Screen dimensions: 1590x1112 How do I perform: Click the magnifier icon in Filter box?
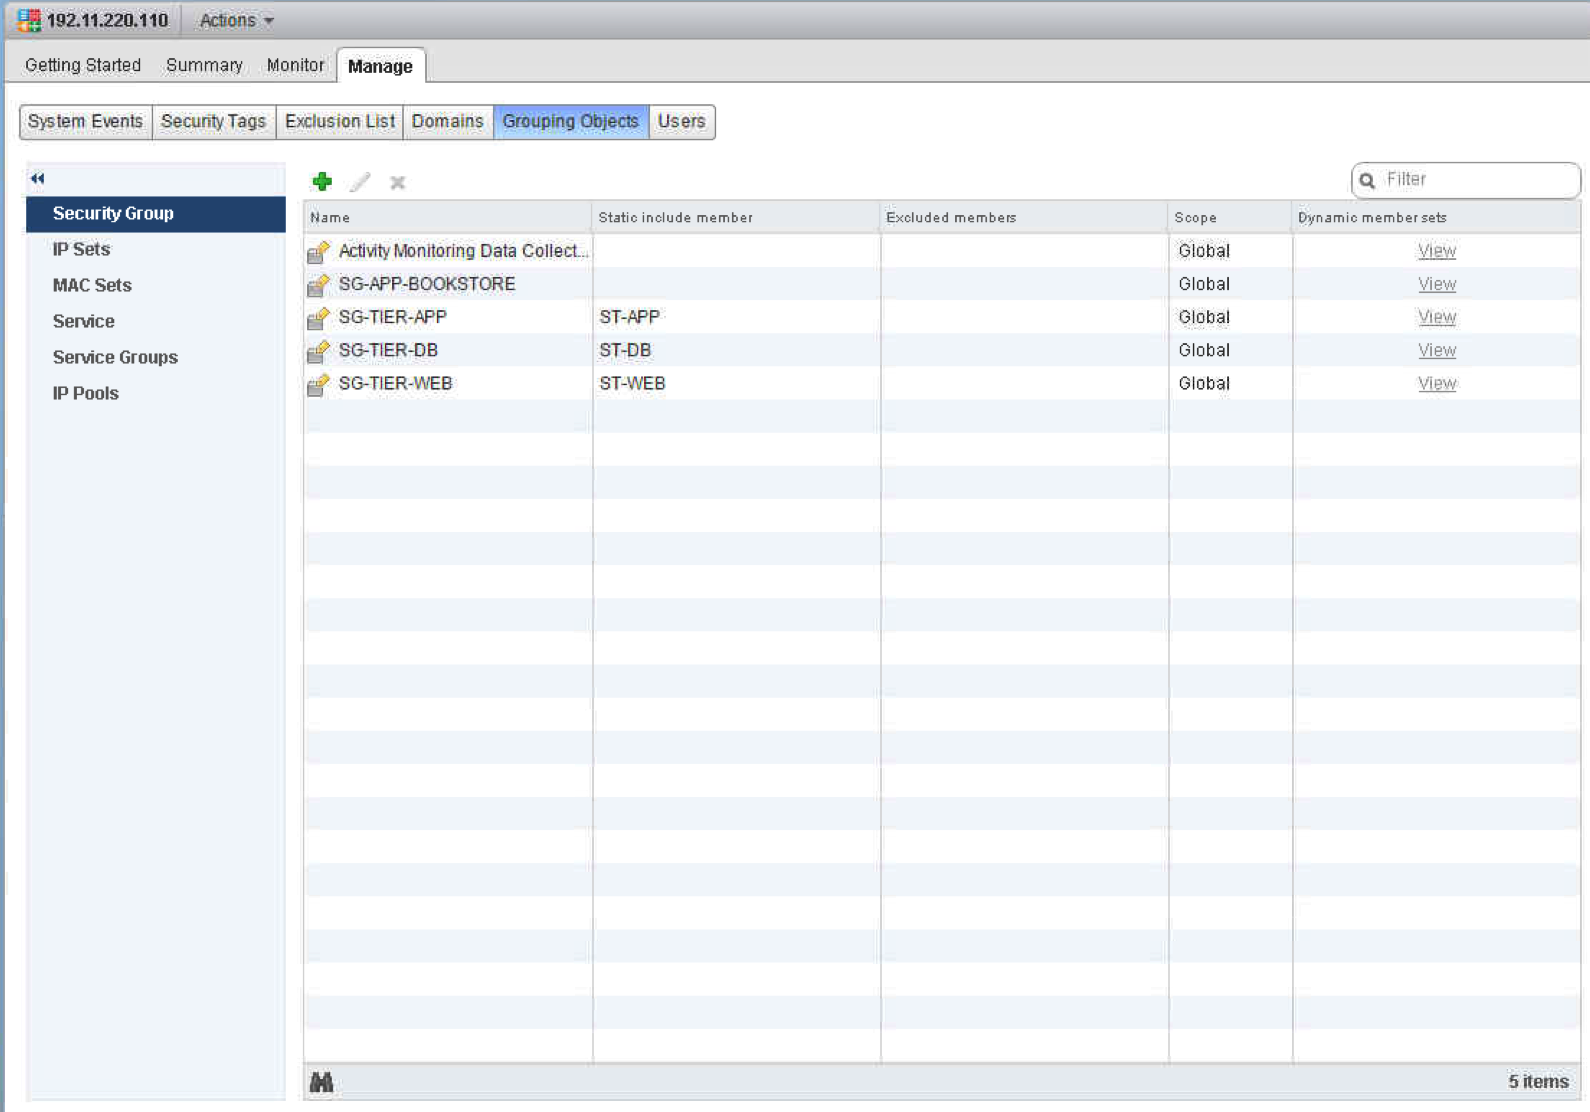[x=1367, y=181]
